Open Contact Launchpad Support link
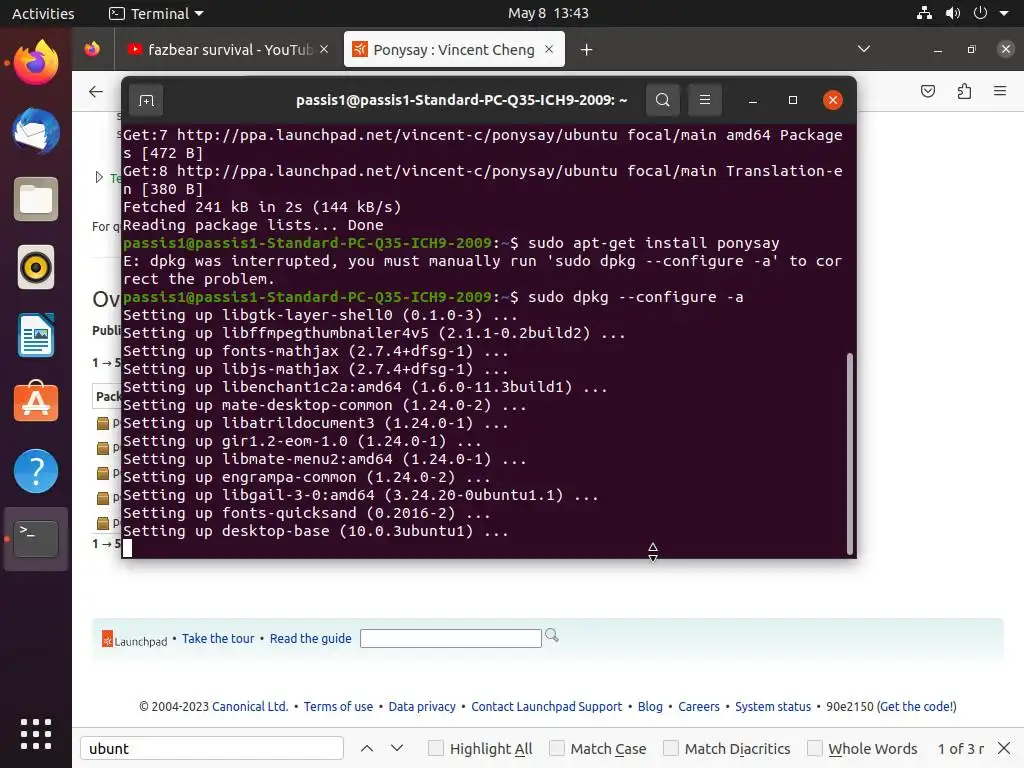Viewport: 1024px width, 768px height. pyautogui.click(x=547, y=706)
